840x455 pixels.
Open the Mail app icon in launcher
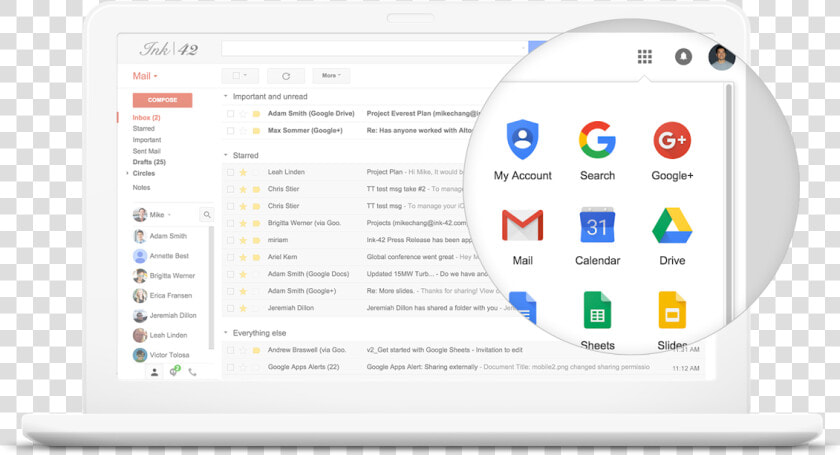[x=522, y=225]
